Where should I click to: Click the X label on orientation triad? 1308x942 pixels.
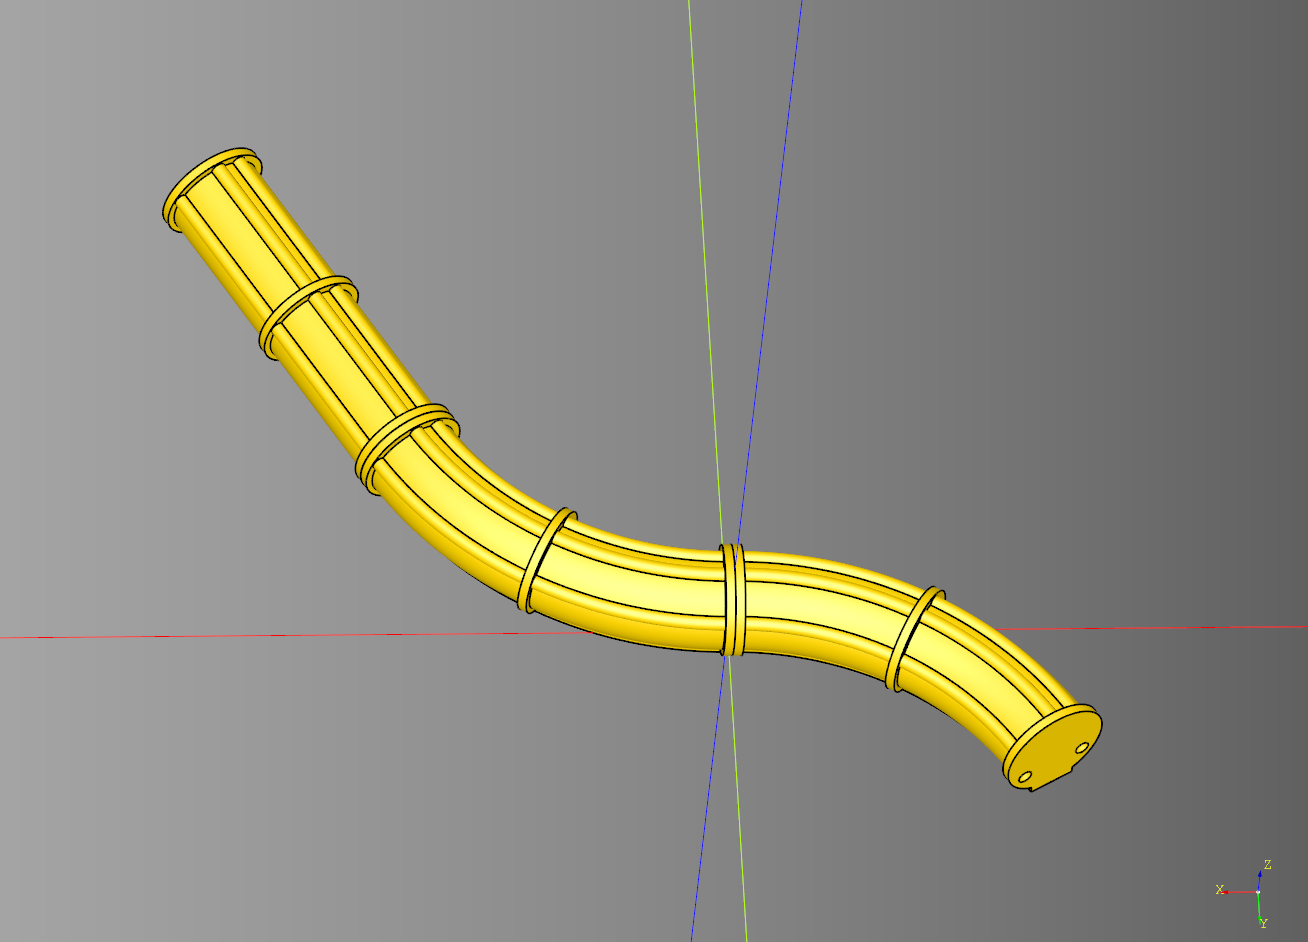click(1219, 889)
